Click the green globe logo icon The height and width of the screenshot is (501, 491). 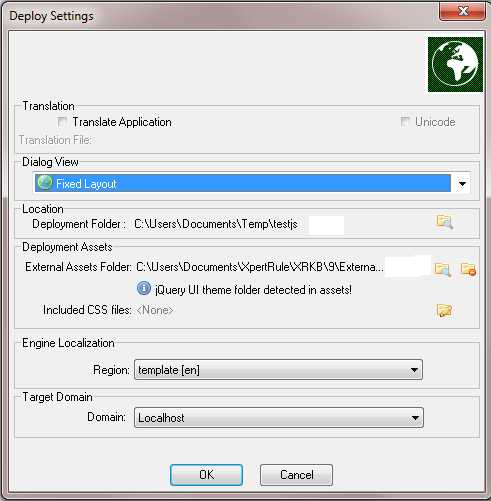(x=455, y=64)
